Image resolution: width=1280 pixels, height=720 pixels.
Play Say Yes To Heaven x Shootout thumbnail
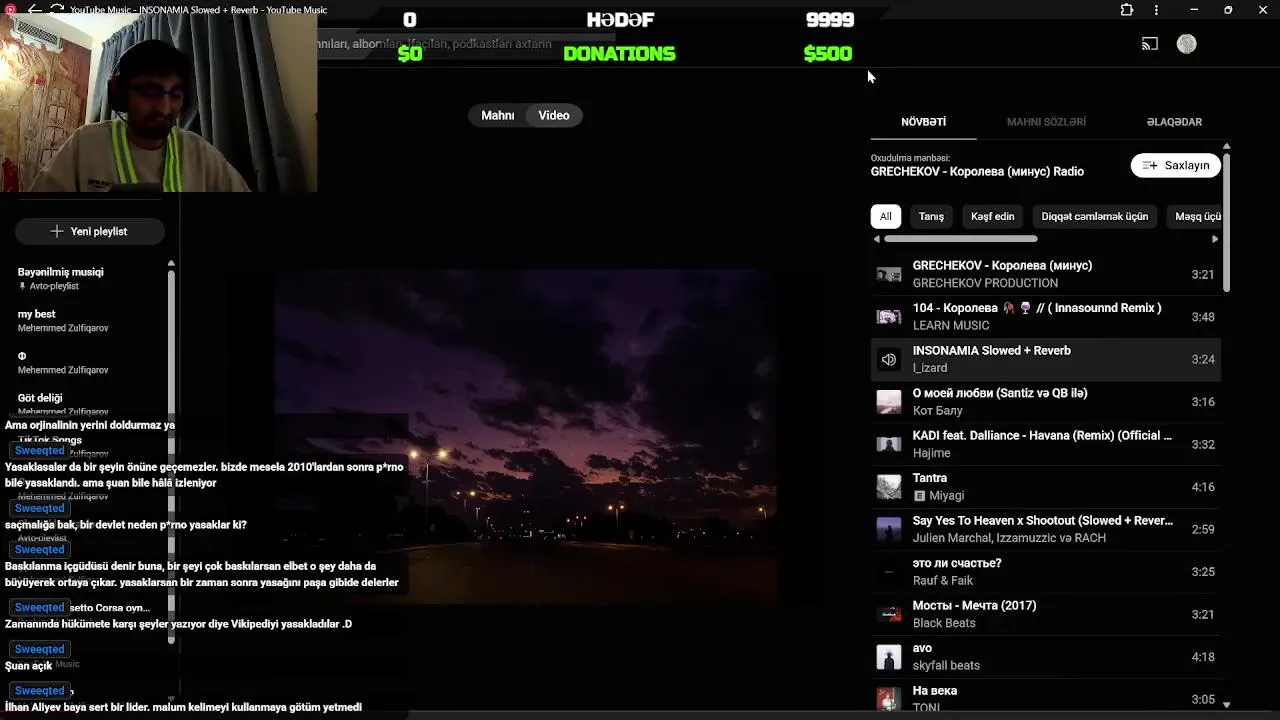tap(889, 529)
